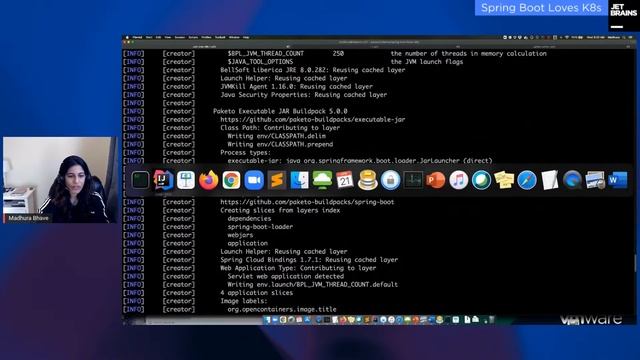Open the Help menu in menu bar
The height and width of the screenshot is (360, 640).
(246, 37)
